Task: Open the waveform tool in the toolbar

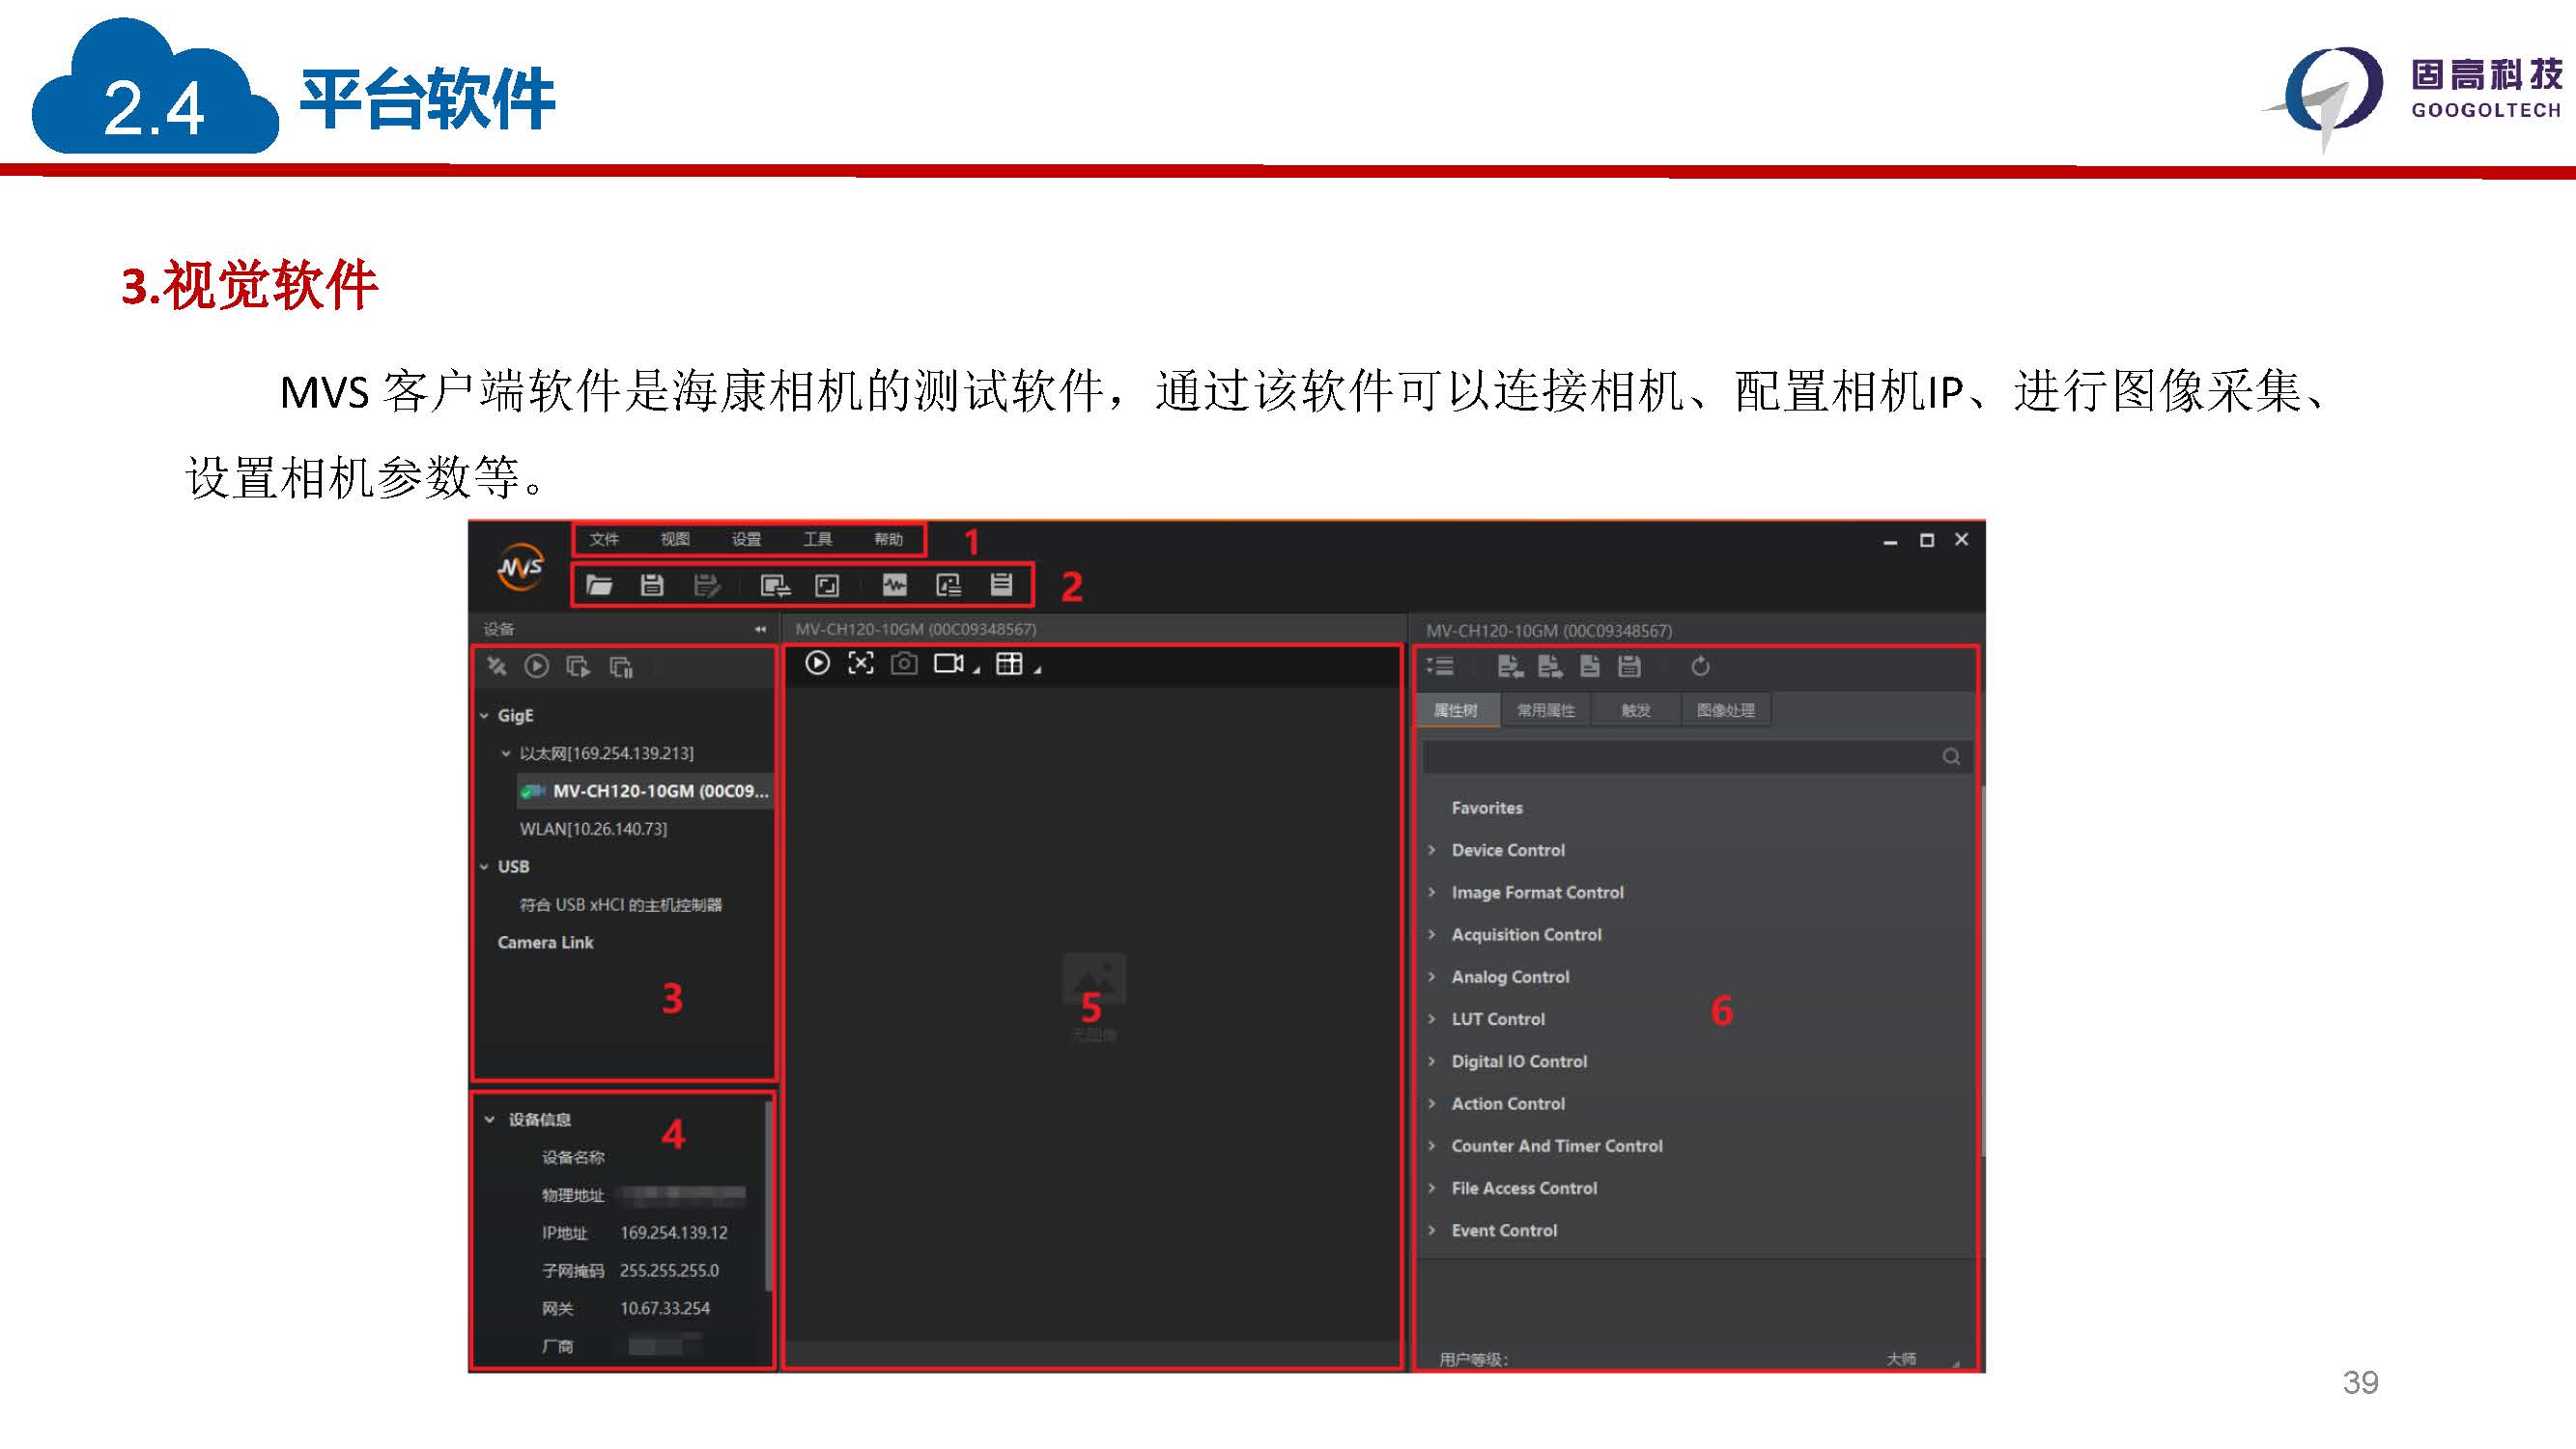Action: coord(894,585)
